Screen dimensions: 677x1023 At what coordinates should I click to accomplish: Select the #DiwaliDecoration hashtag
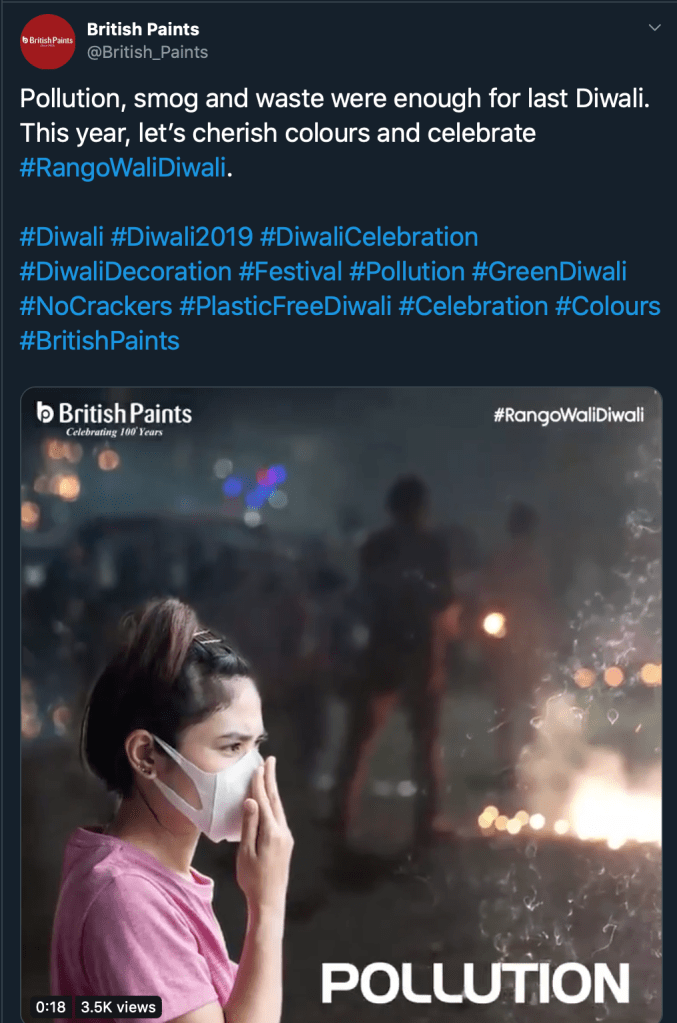[125, 271]
